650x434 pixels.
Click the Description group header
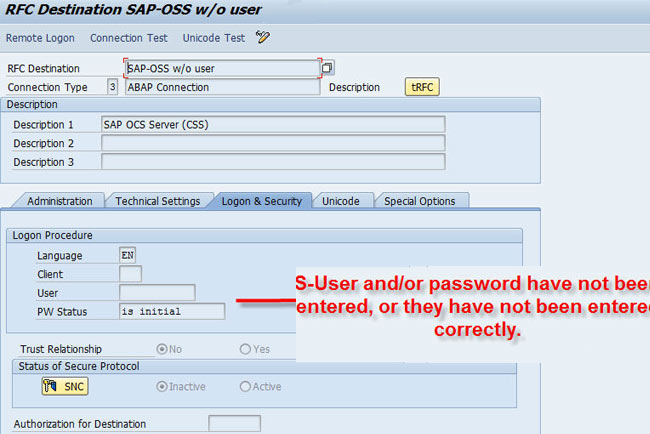(x=270, y=104)
